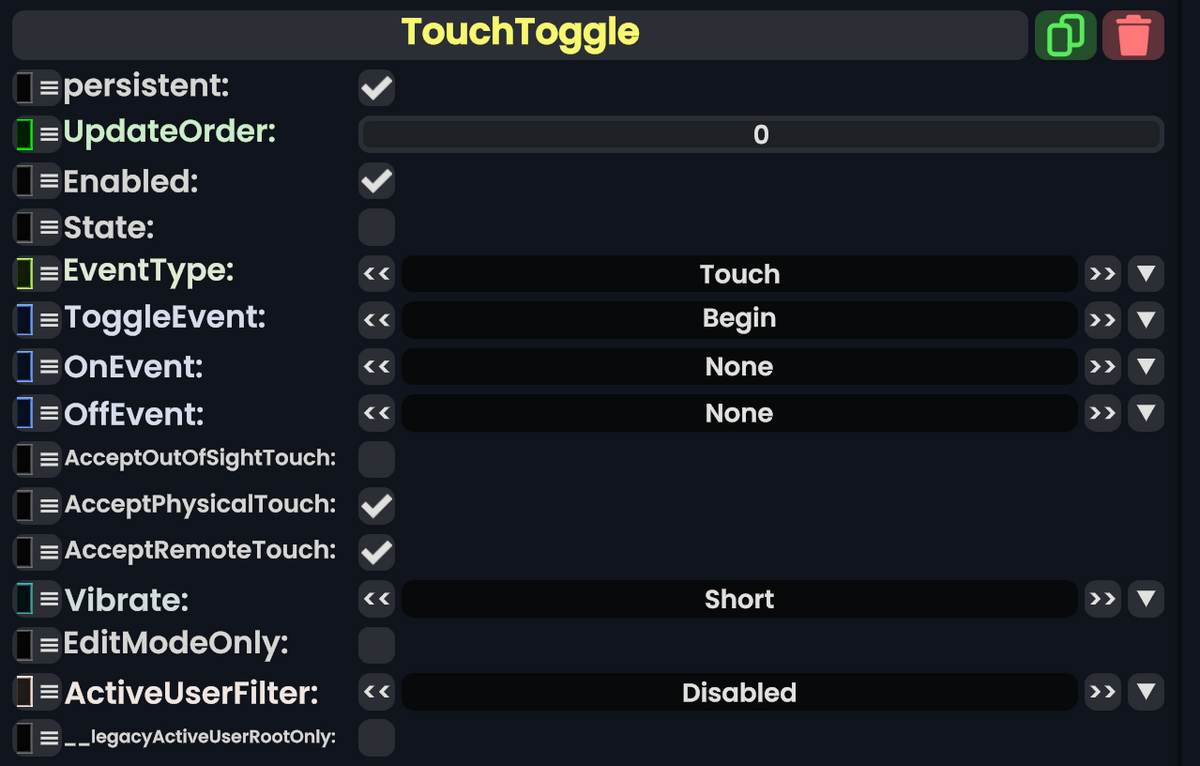Enable the EditModeOnly checkbox
This screenshot has height=766, width=1200.
(x=376, y=645)
